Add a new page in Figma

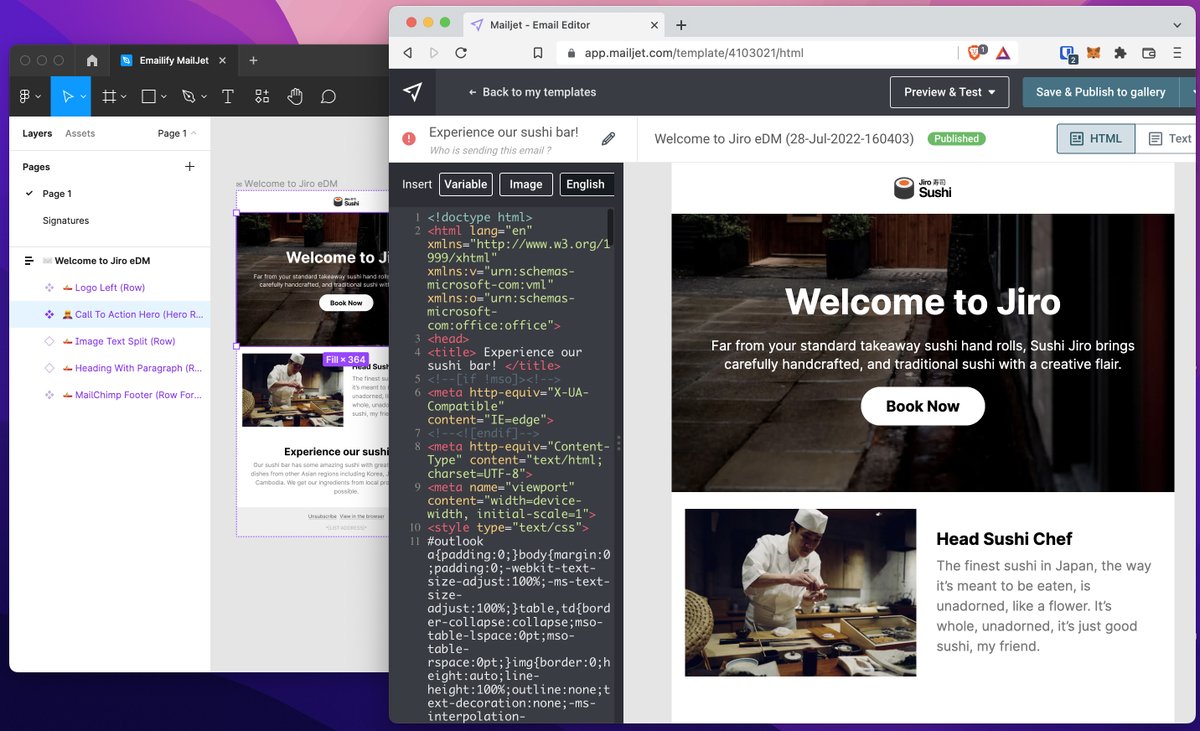[x=190, y=166]
